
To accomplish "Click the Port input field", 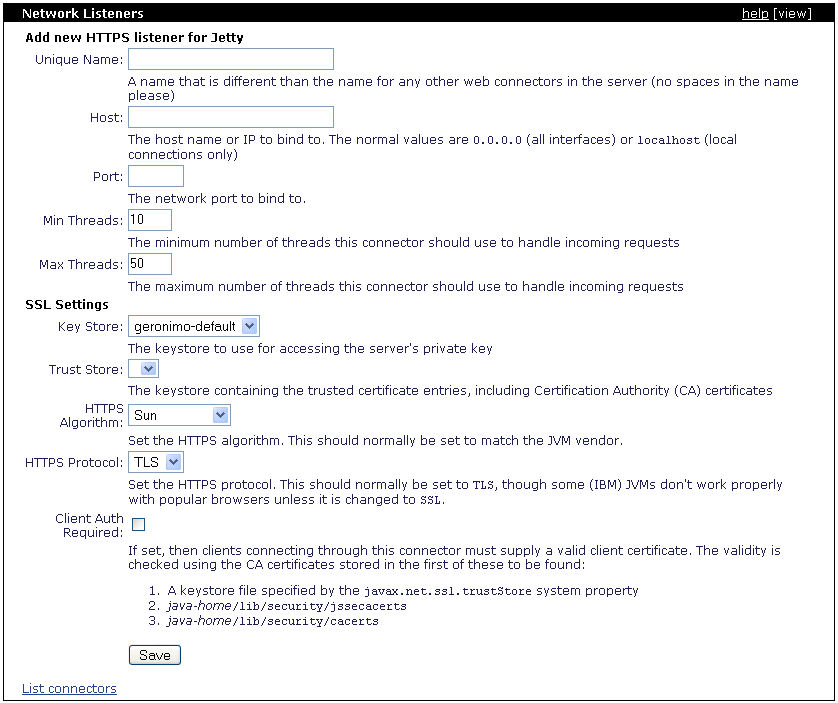I will [156, 176].
